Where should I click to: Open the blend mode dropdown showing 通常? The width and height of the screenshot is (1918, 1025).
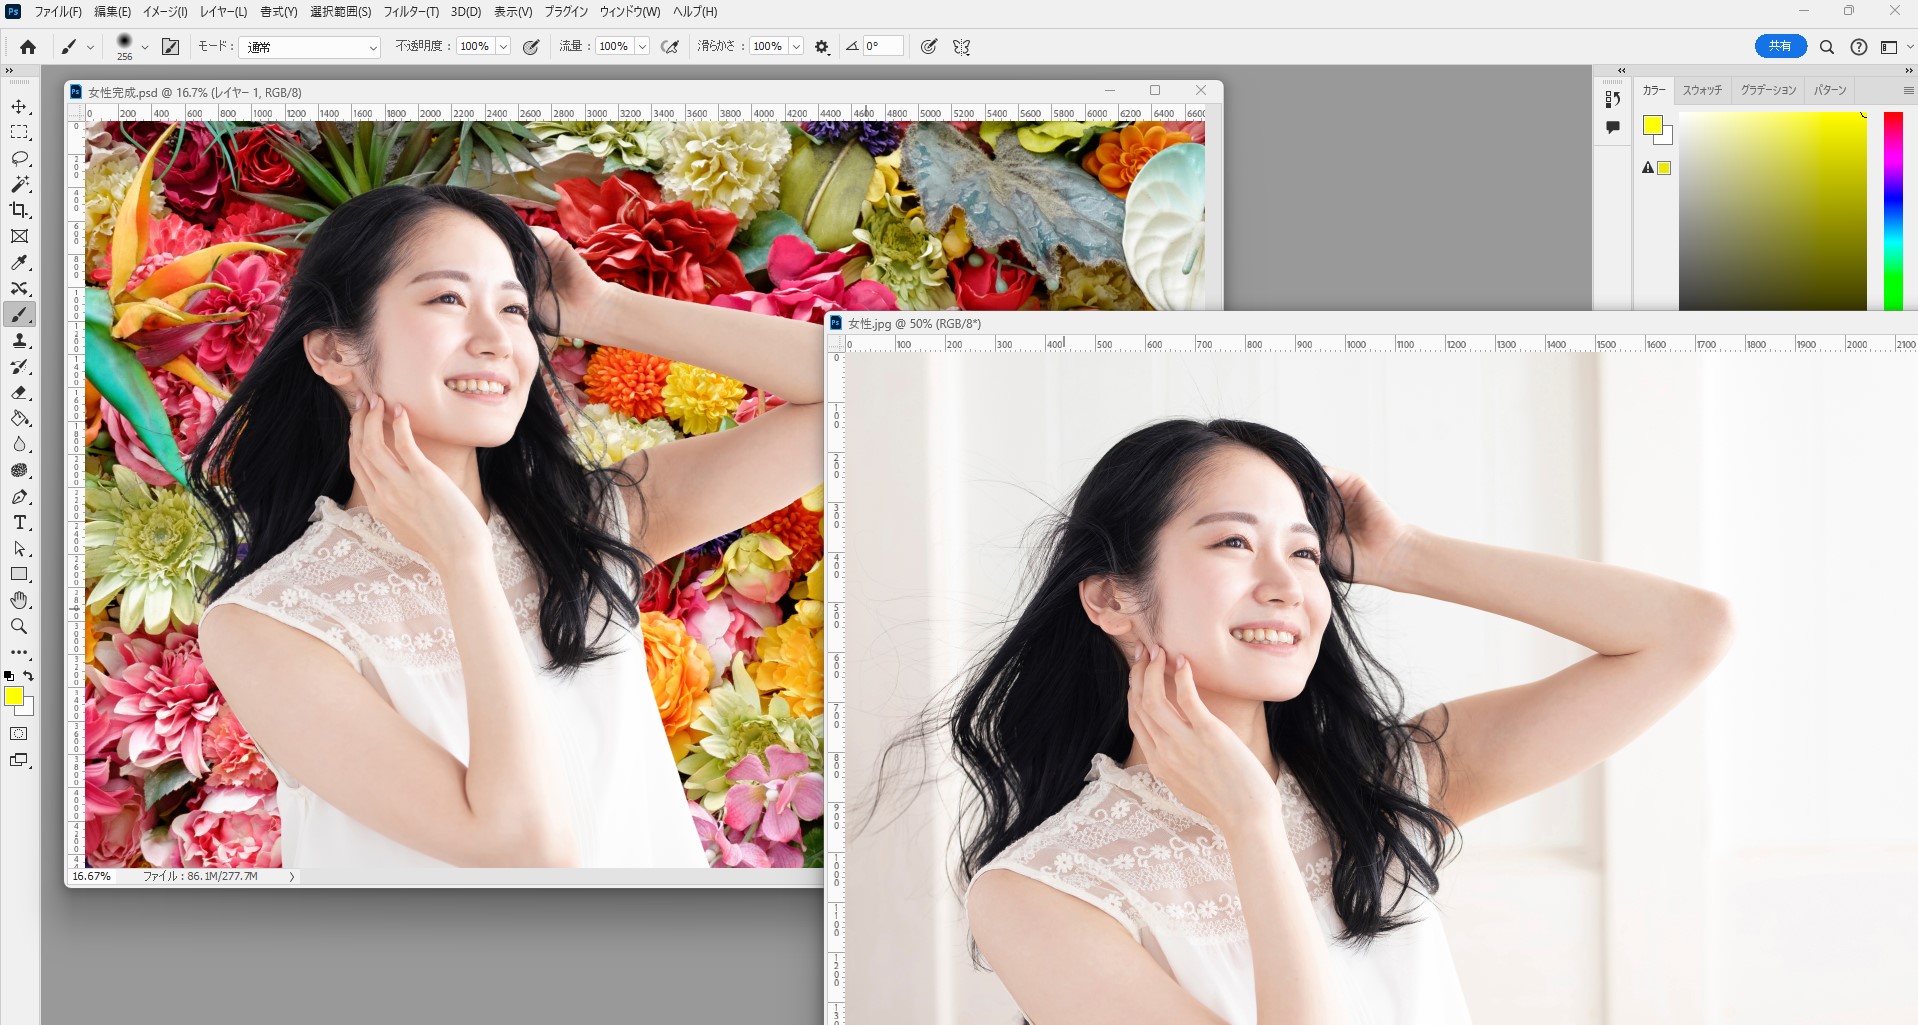click(x=309, y=47)
